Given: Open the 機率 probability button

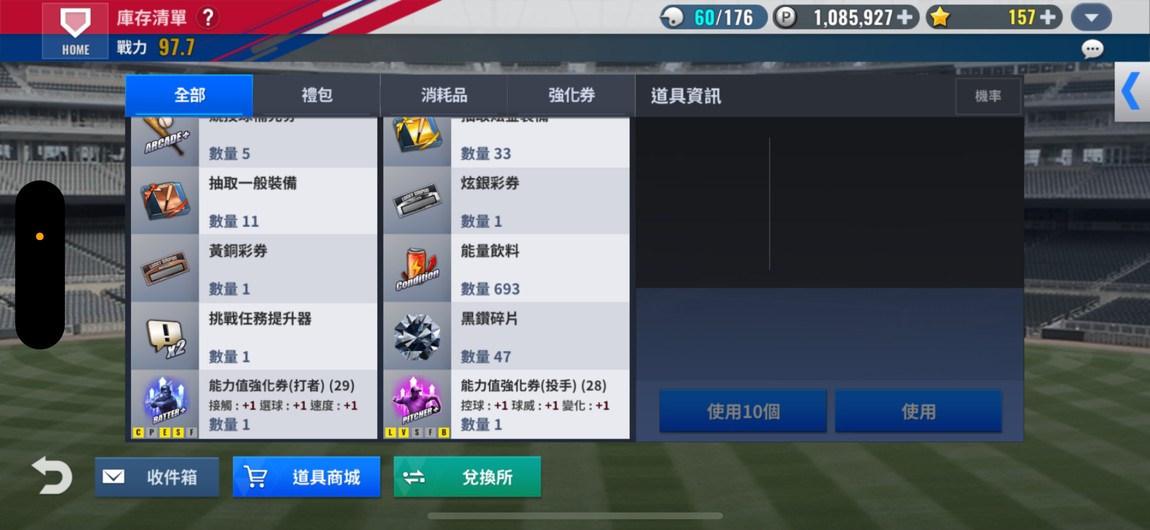Looking at the screenshot, I should point(988,96).
